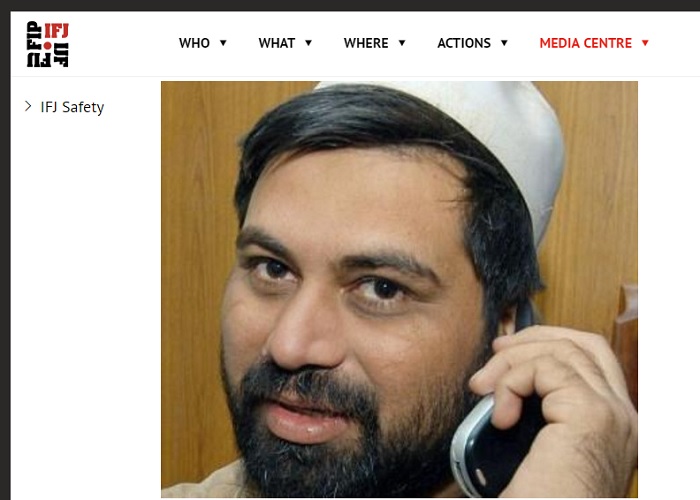Select the ACTIONS navigation item

464,43
